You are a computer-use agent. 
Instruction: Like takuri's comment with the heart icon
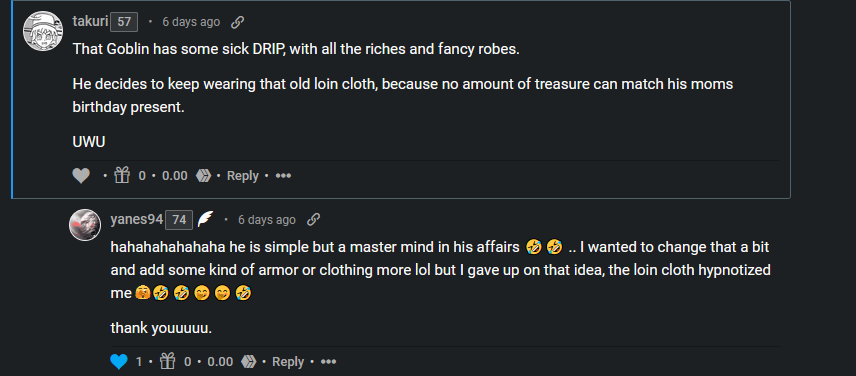coord(81,176)
